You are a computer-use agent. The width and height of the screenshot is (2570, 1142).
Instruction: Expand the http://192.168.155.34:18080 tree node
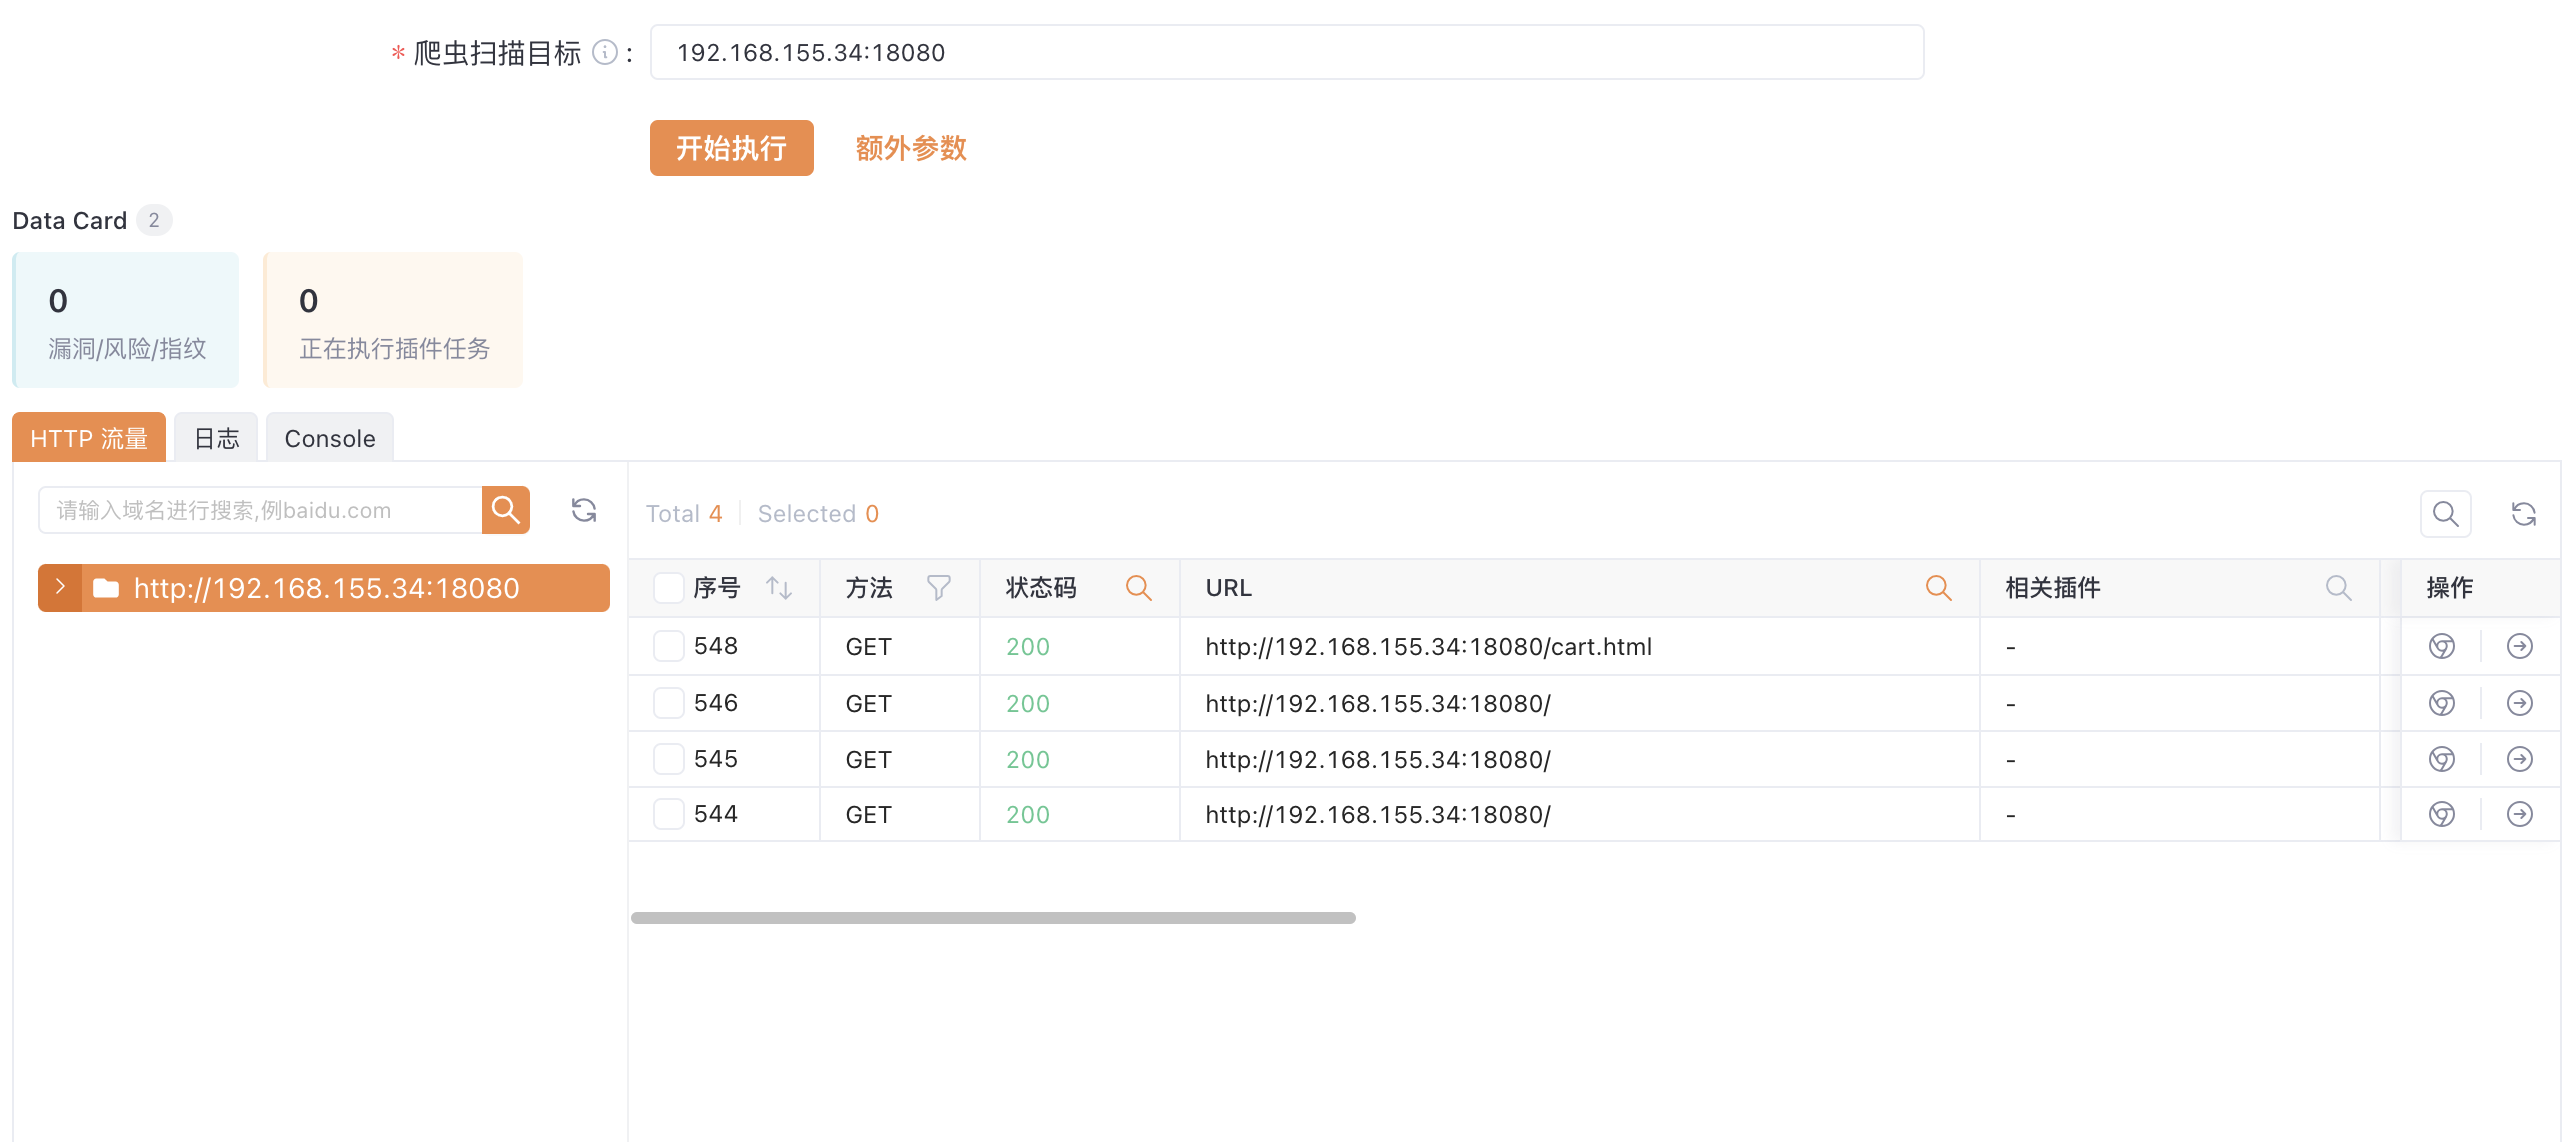click(60, 587)
